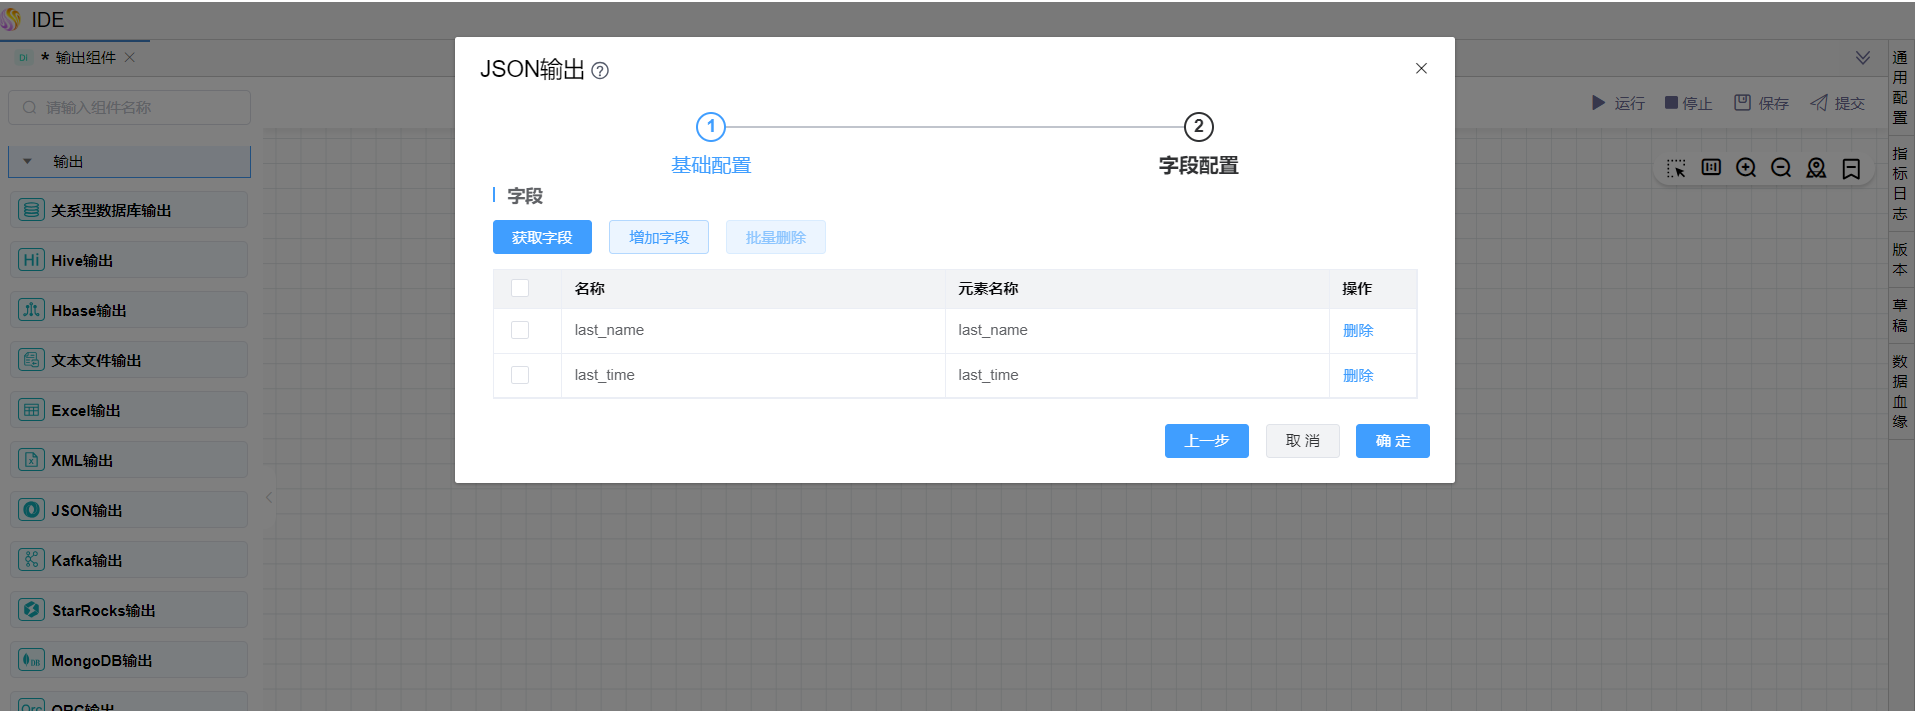Tick the checkbox for last_name row
The width and height of the screenshot is (1915, 711).
520,330
